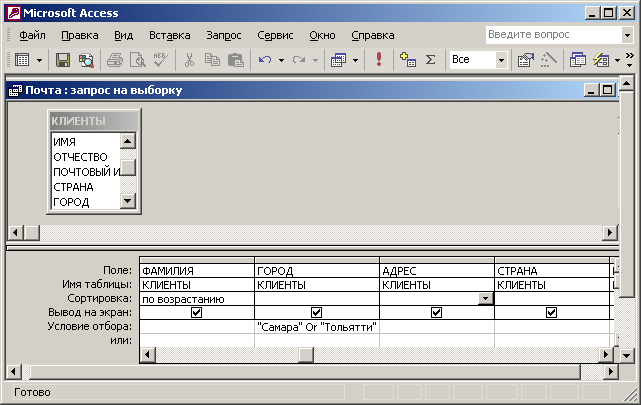Click the ФАМИЛИЯ field cell in grid
The image size is (641, 405).
pos(197,271)
